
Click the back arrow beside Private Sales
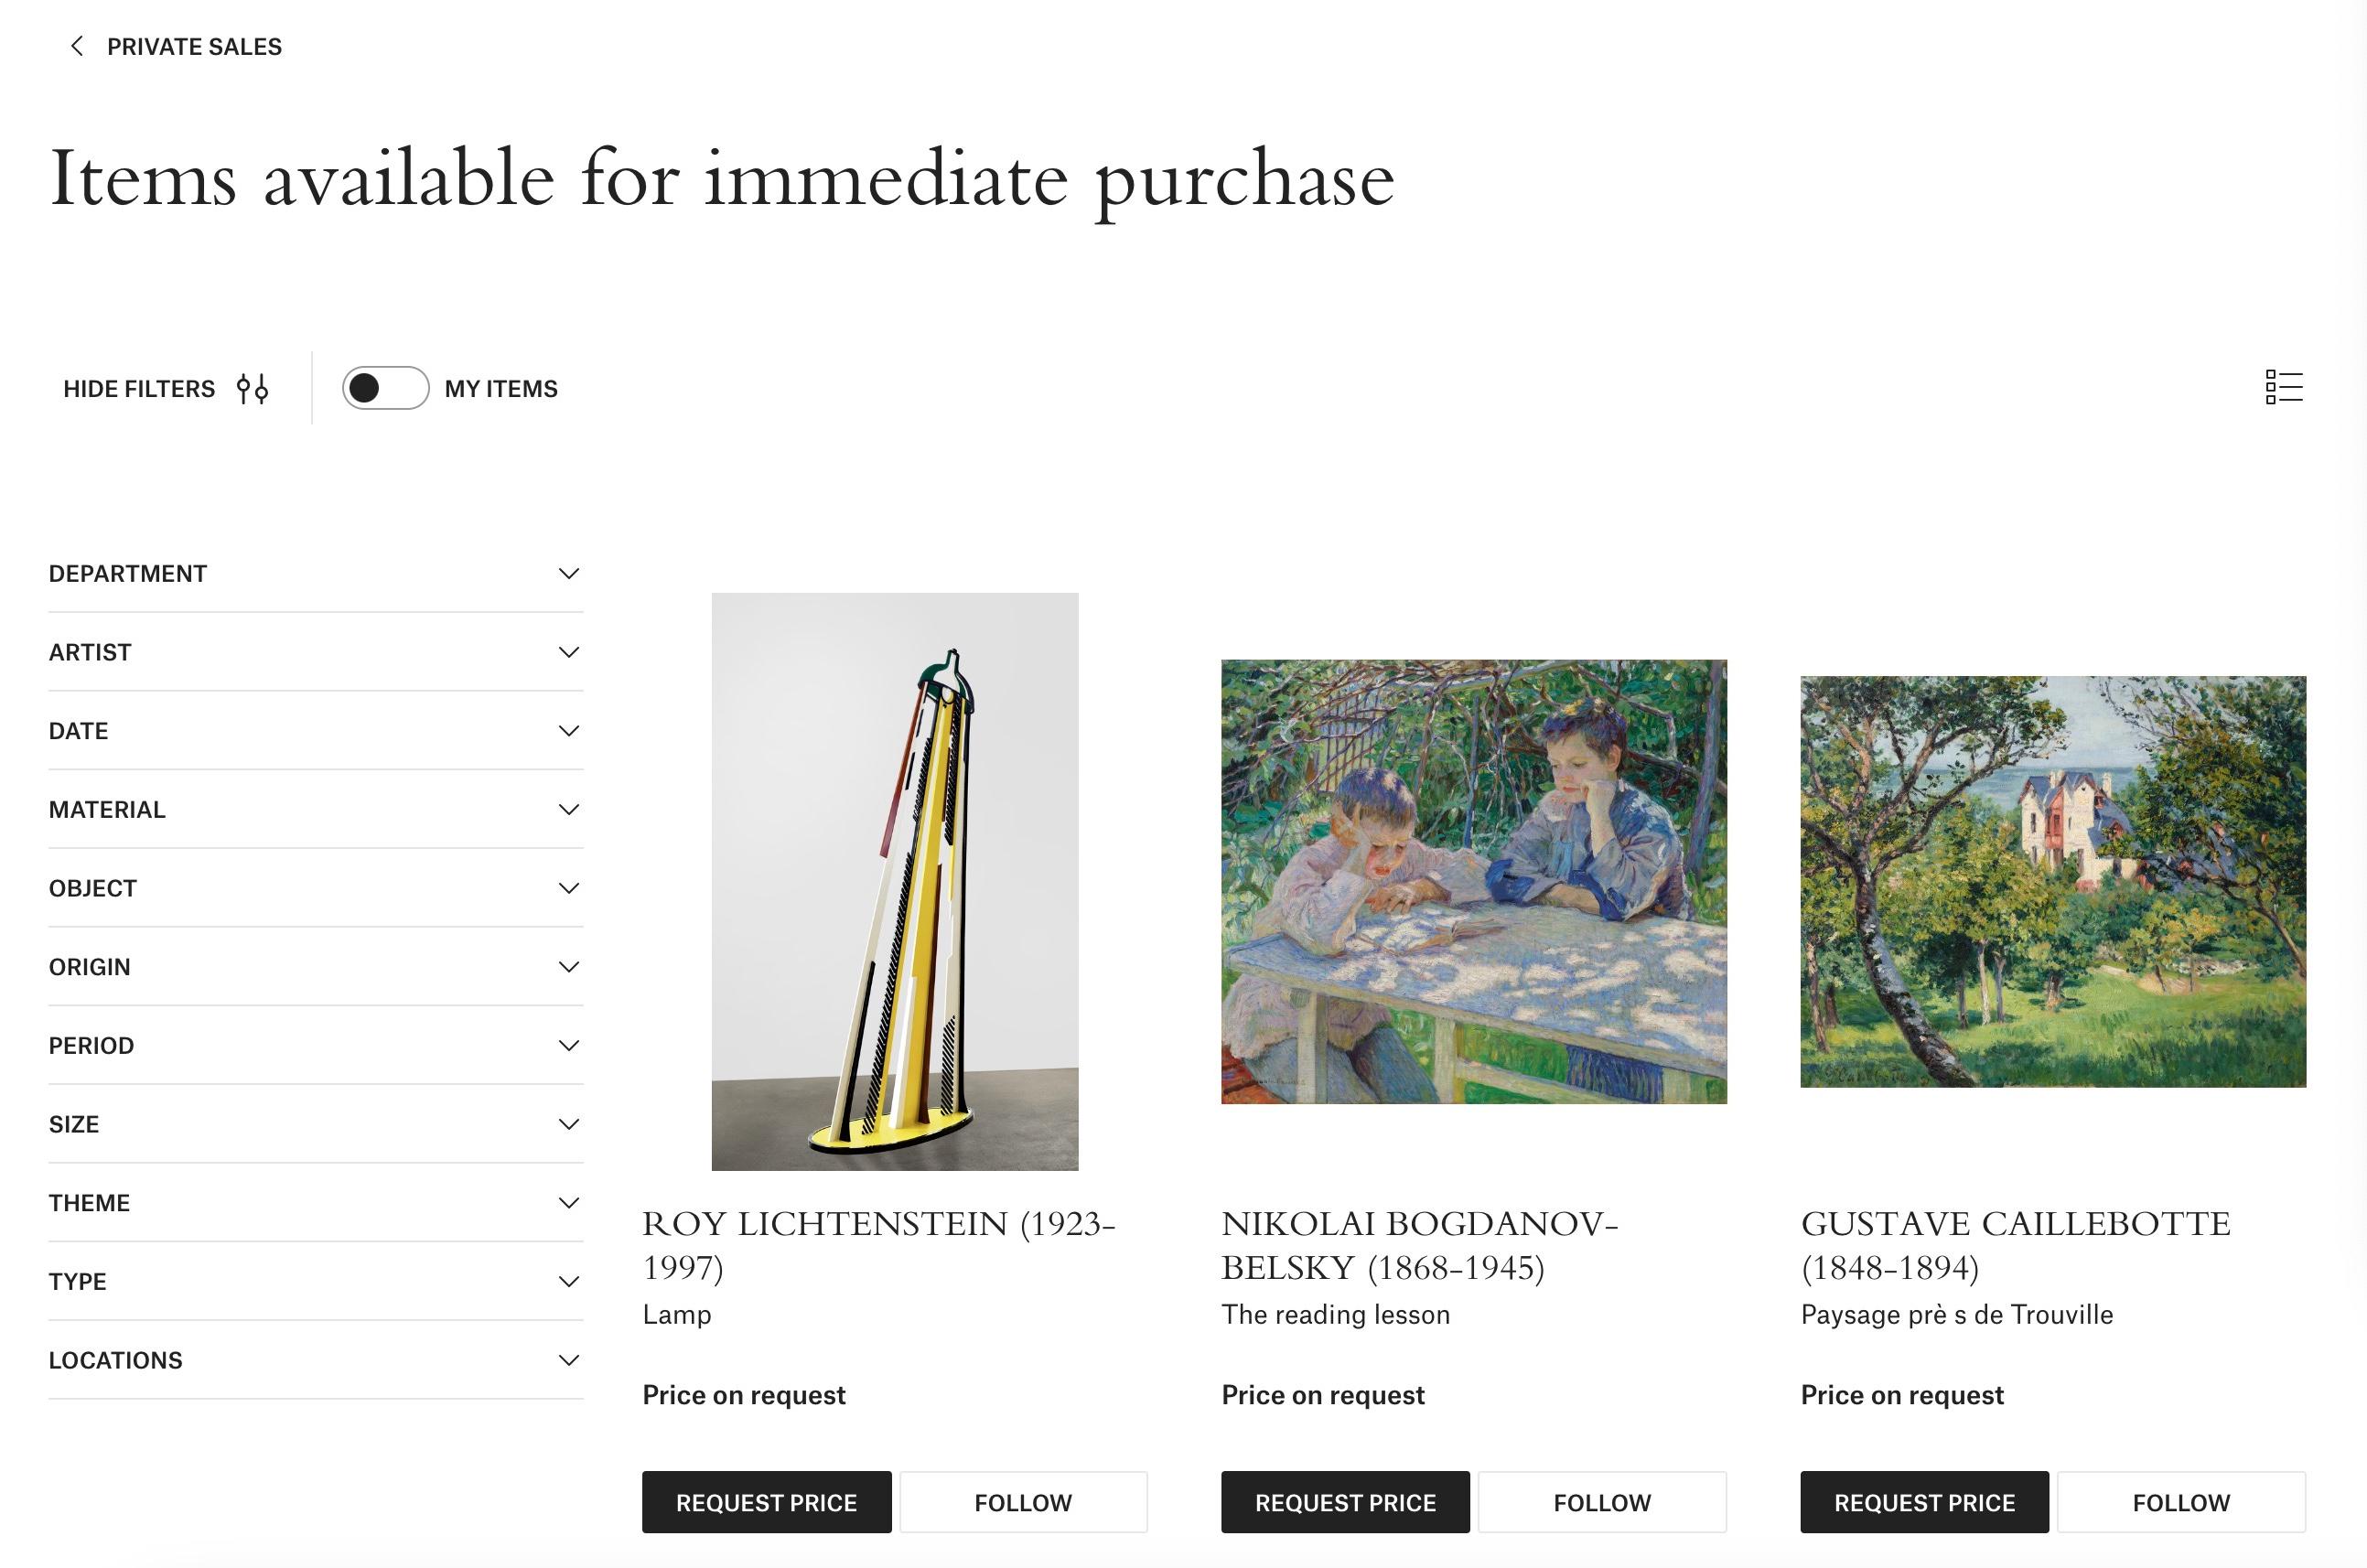coord(77,46)
